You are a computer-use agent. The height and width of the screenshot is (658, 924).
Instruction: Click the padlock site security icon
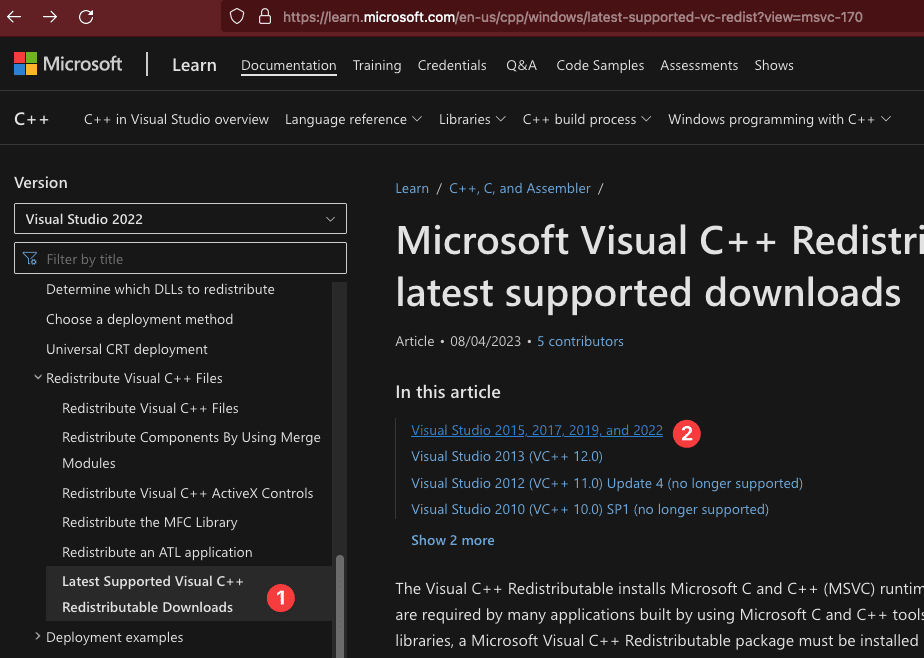[x=264, y=17]
